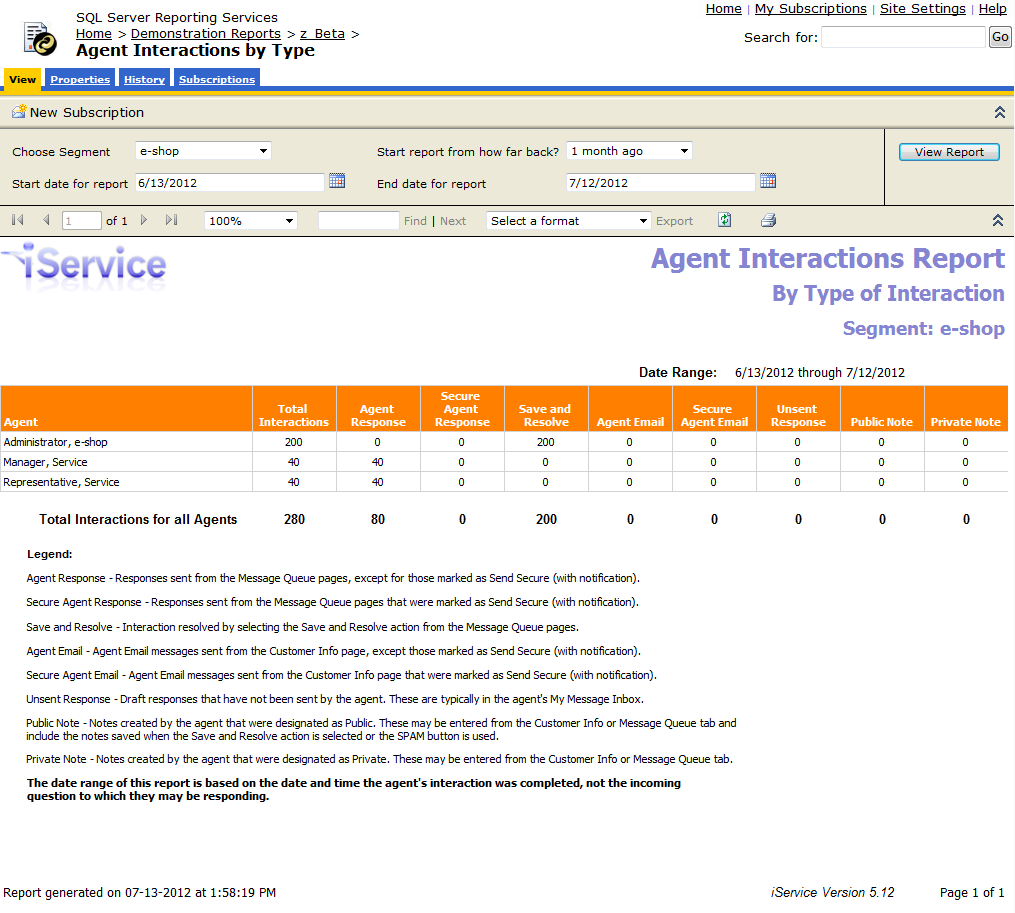Click the Public Note column header

882,409
